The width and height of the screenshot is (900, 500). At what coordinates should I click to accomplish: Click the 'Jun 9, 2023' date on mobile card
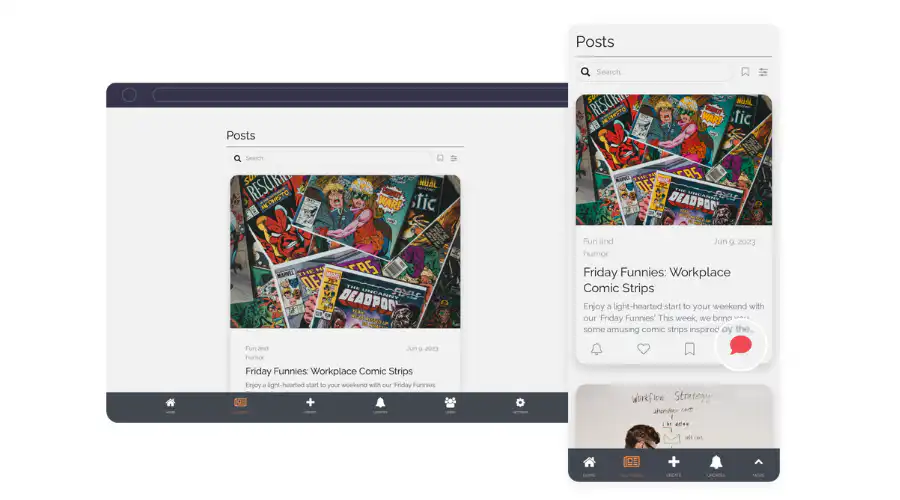tap(735, 242)
